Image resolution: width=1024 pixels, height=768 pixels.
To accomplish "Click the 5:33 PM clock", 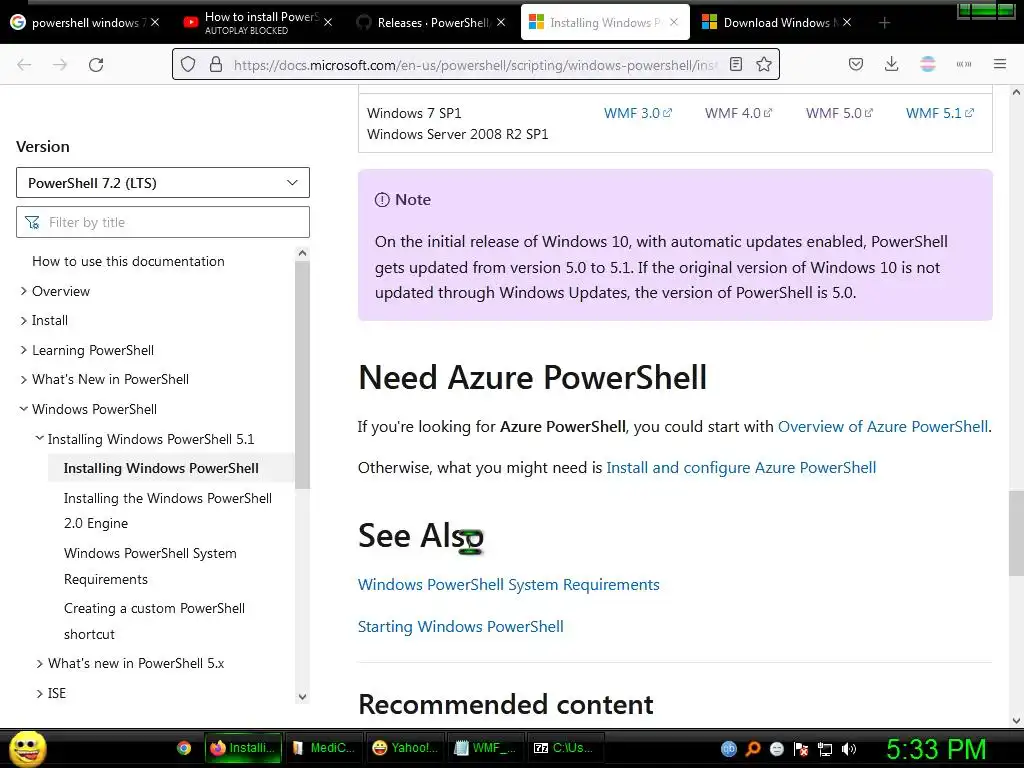I will pos(936,749).
